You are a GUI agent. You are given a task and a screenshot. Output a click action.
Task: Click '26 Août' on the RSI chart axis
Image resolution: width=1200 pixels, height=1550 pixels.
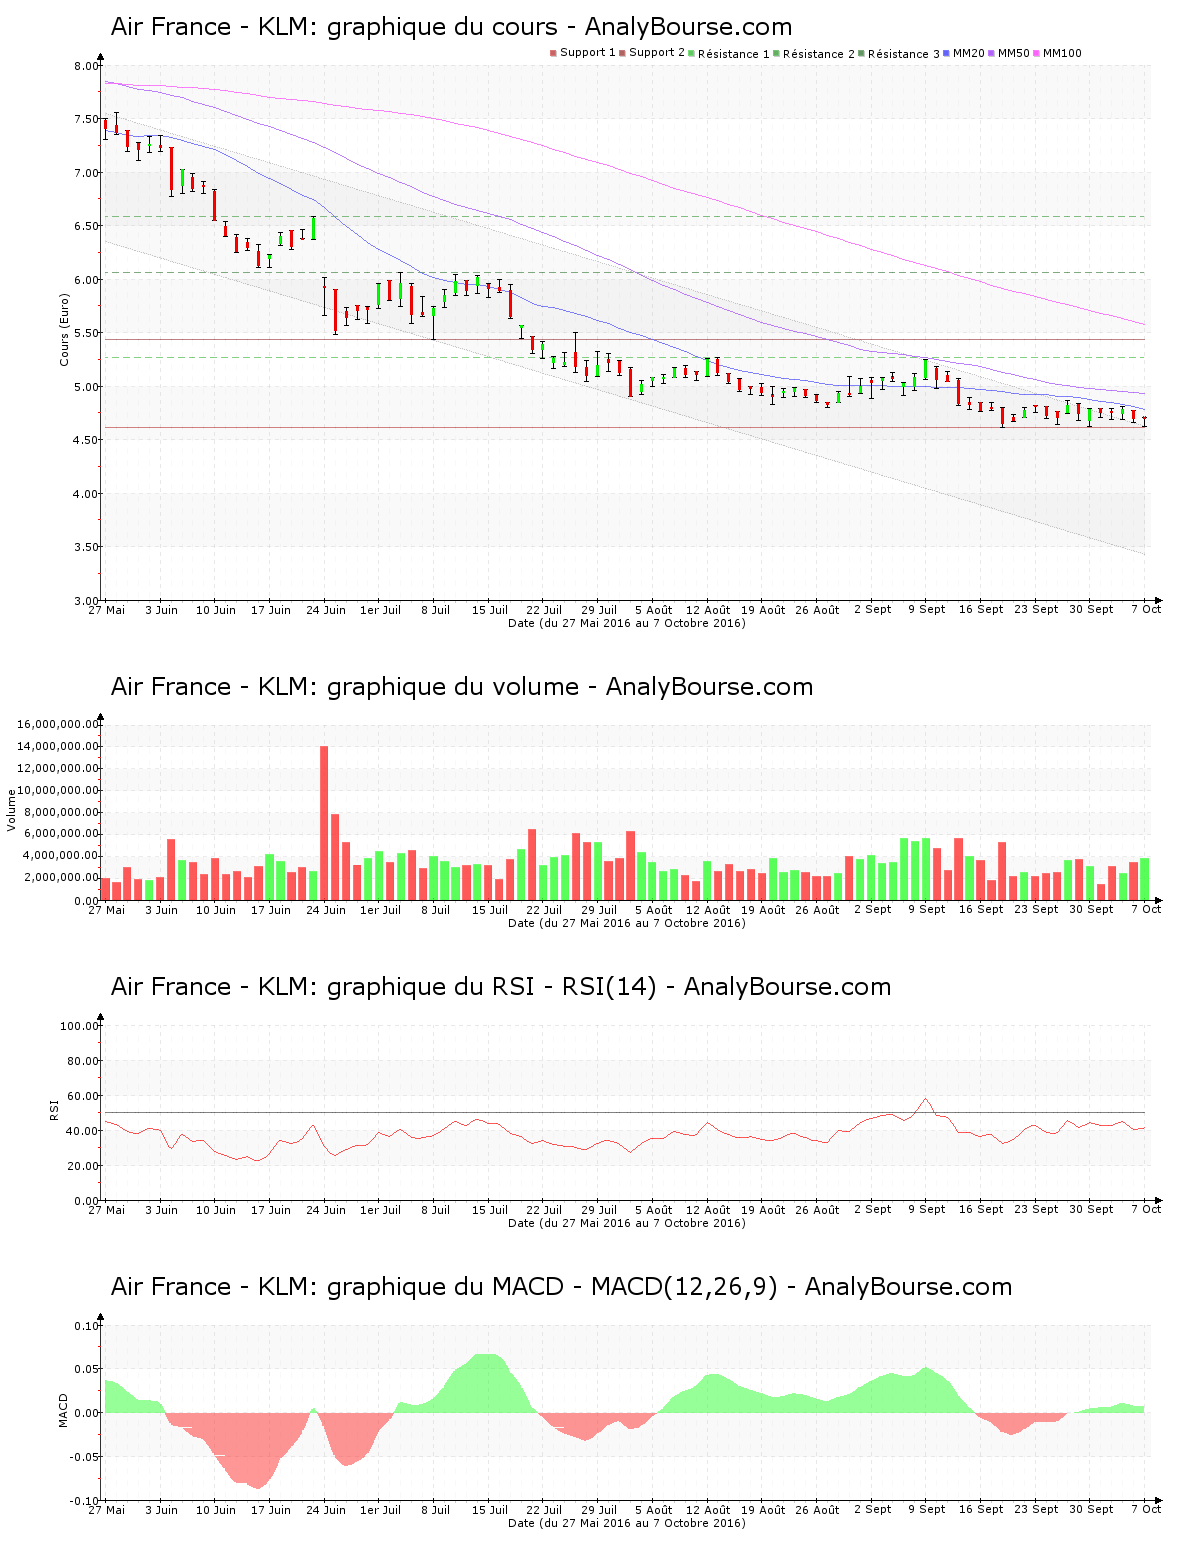tap(817, 1210)
